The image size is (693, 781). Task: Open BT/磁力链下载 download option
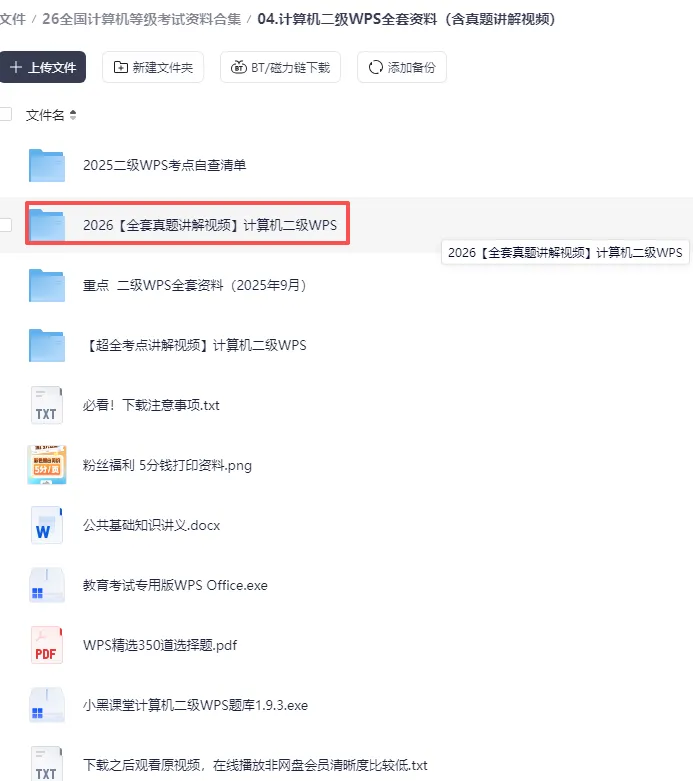[280, 67]
